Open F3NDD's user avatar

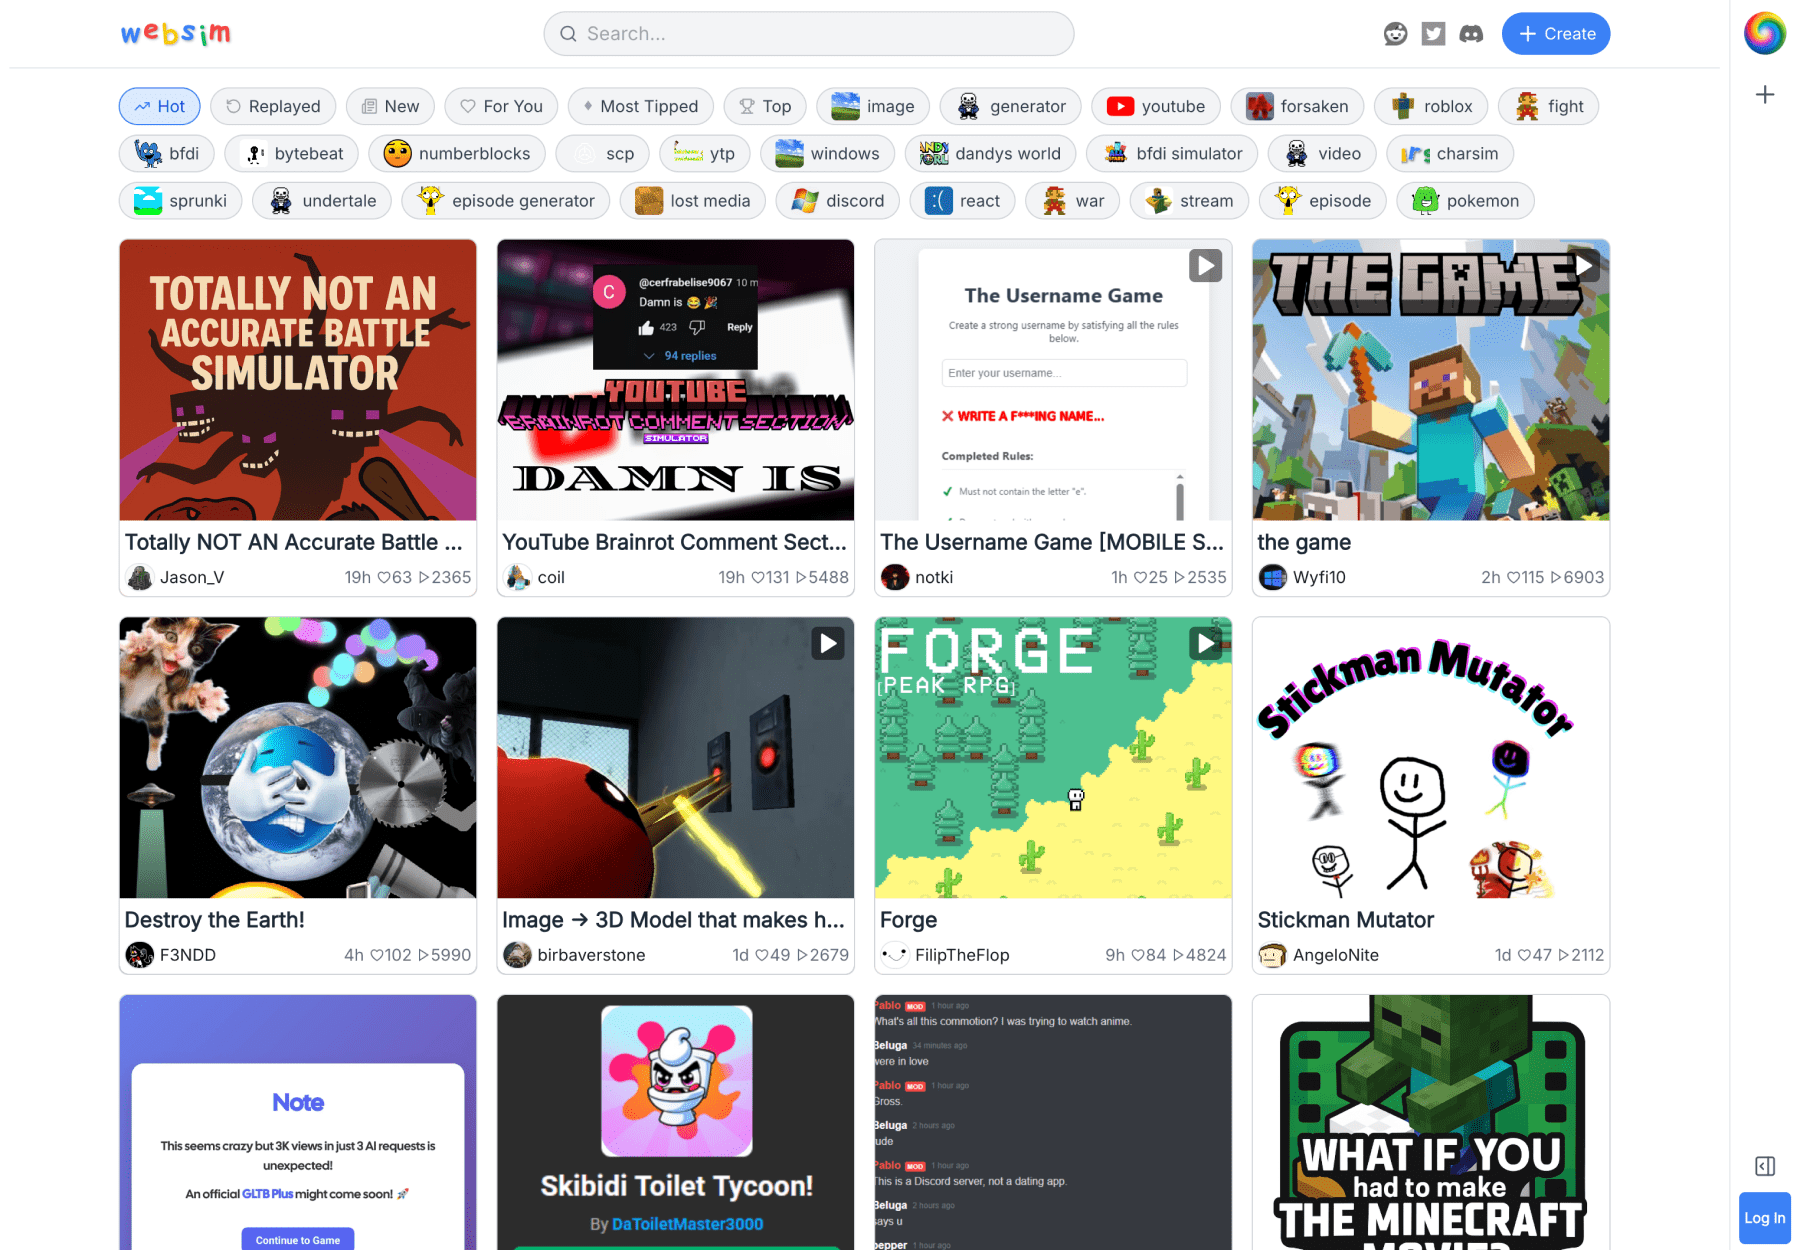pos(140,955)
